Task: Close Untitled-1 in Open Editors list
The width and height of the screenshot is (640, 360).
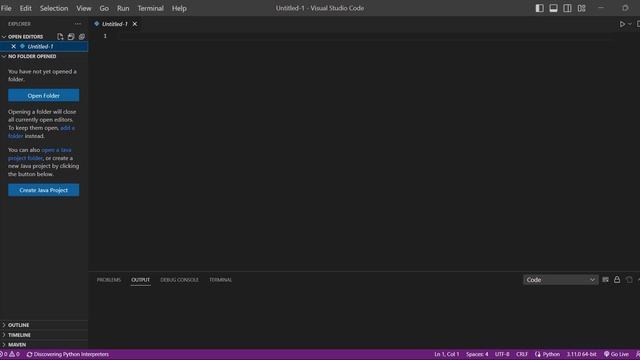Action: coord(13,47)
